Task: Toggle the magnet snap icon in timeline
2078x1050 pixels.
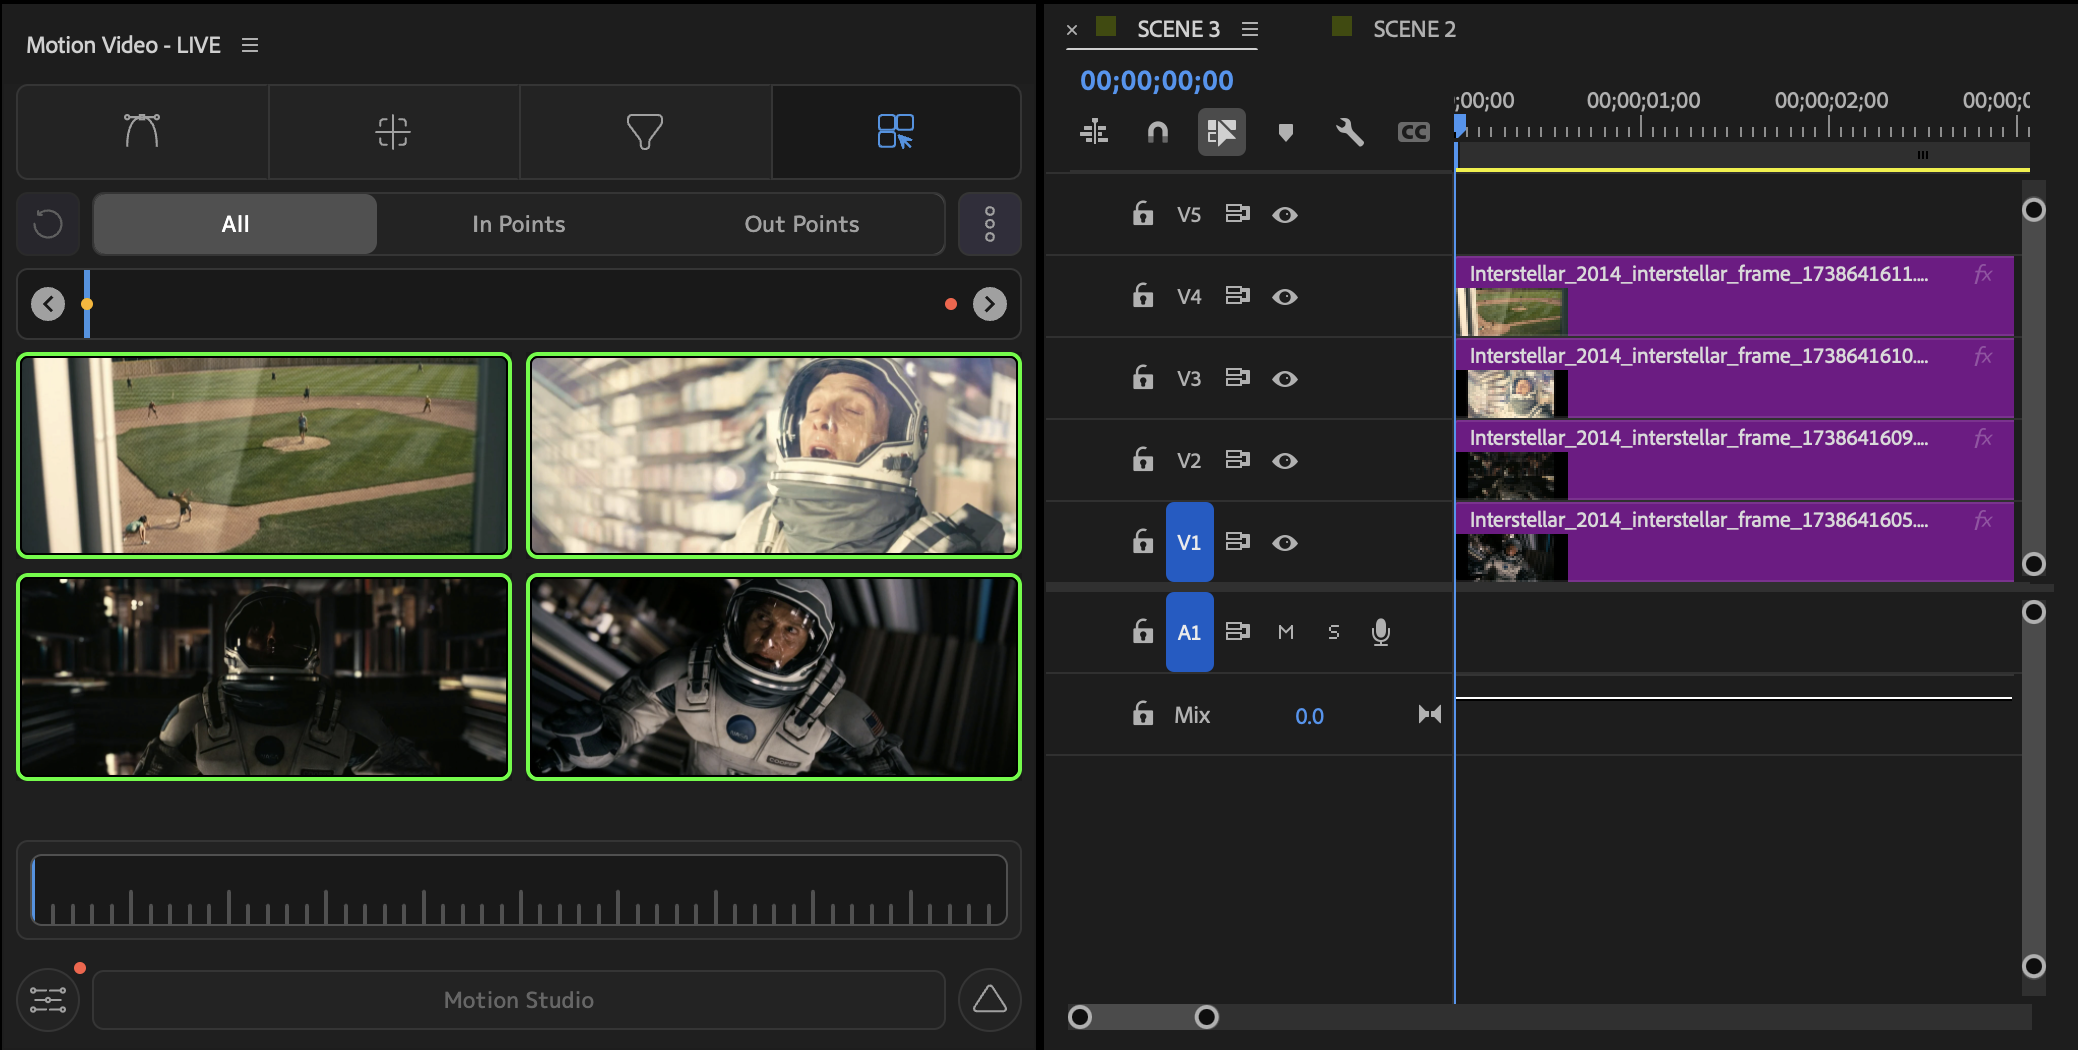Action: [1157, 132]
